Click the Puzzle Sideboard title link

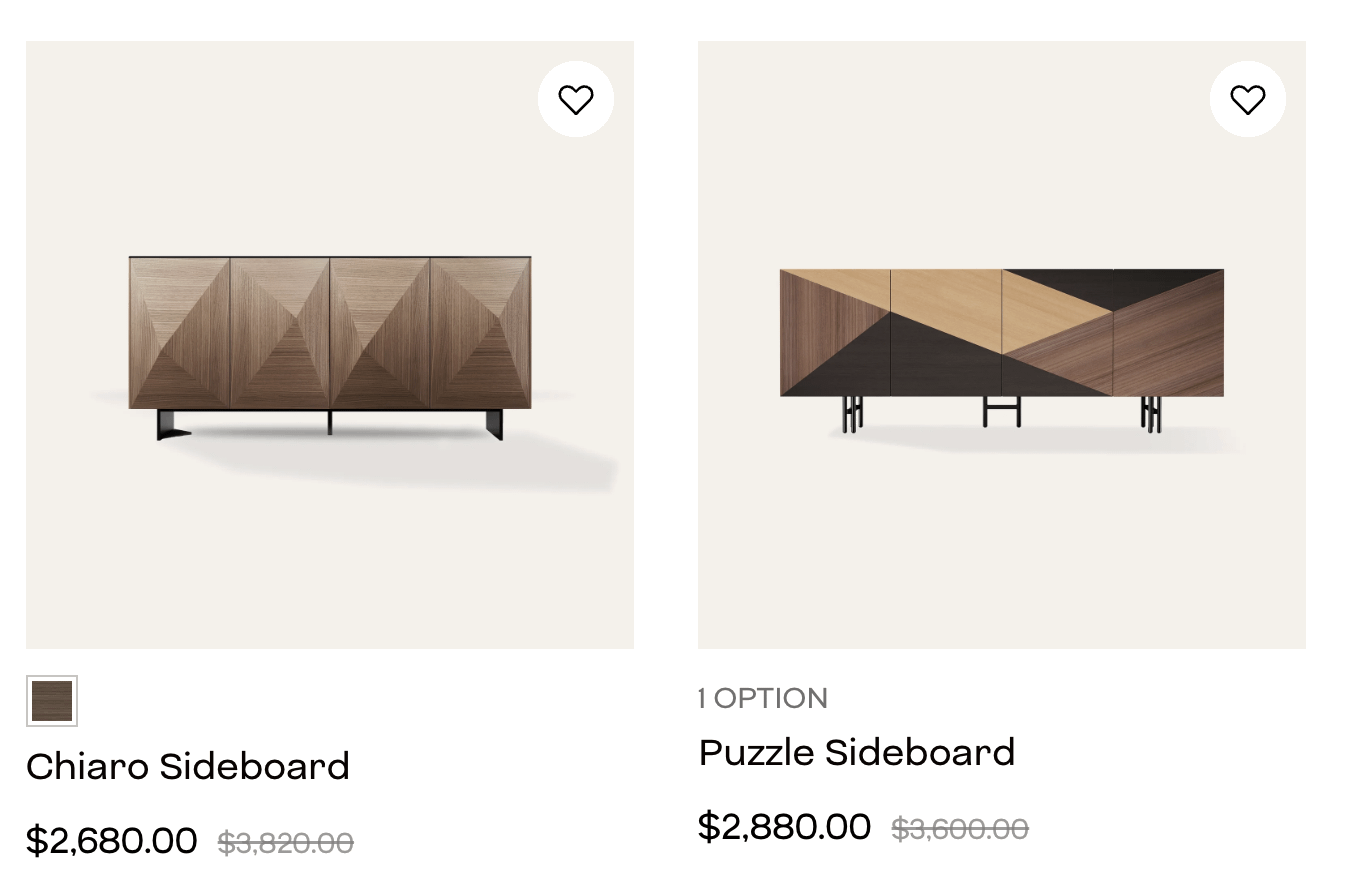point(857,752)
